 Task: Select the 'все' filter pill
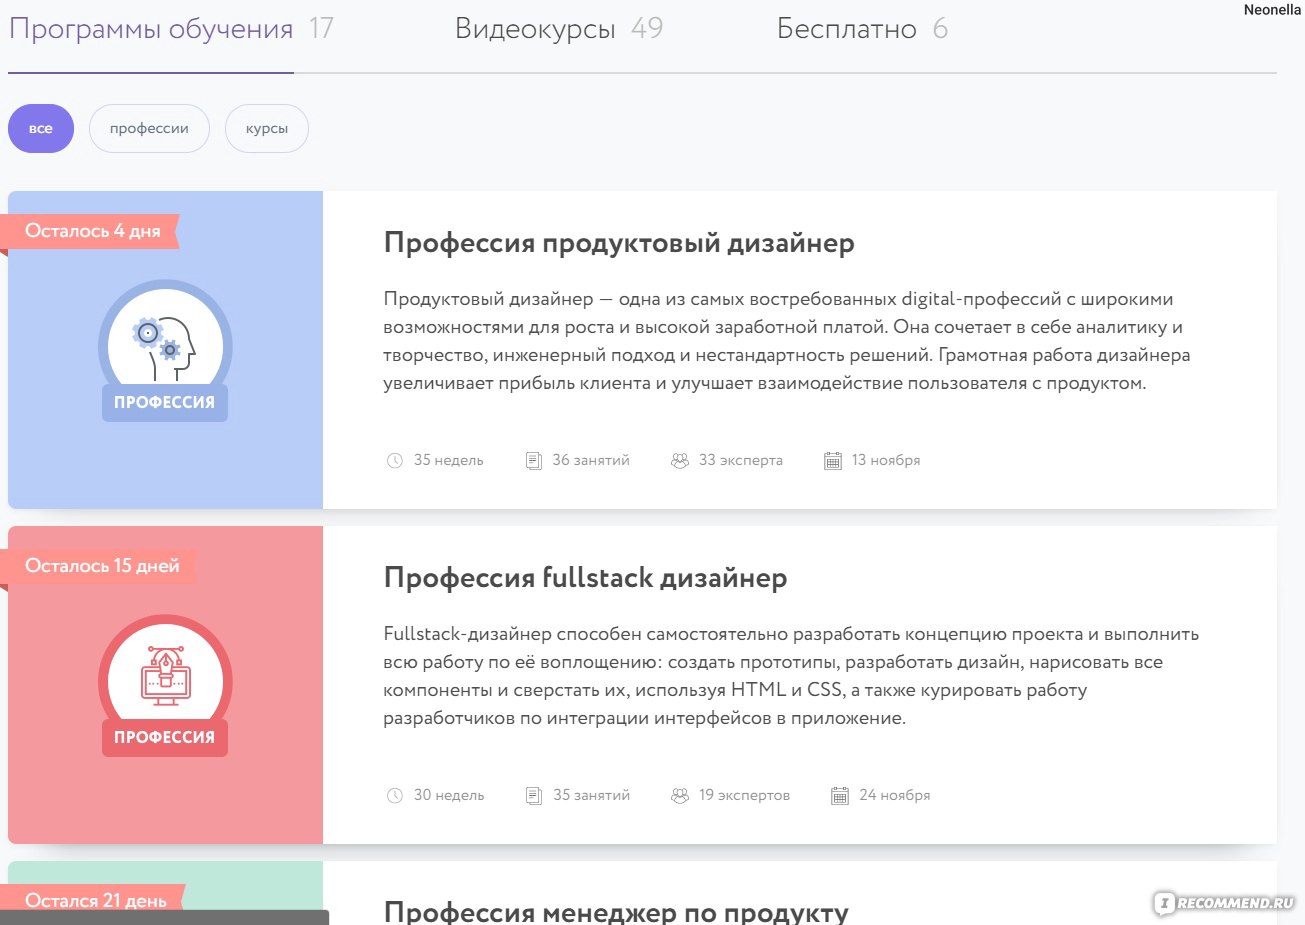(41, 129)
